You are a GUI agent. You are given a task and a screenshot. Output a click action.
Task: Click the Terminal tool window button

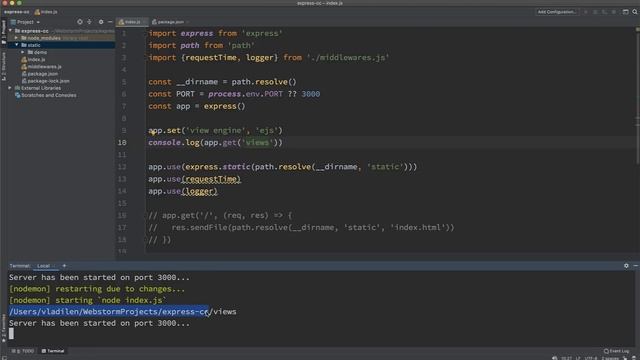pos(53,351)
